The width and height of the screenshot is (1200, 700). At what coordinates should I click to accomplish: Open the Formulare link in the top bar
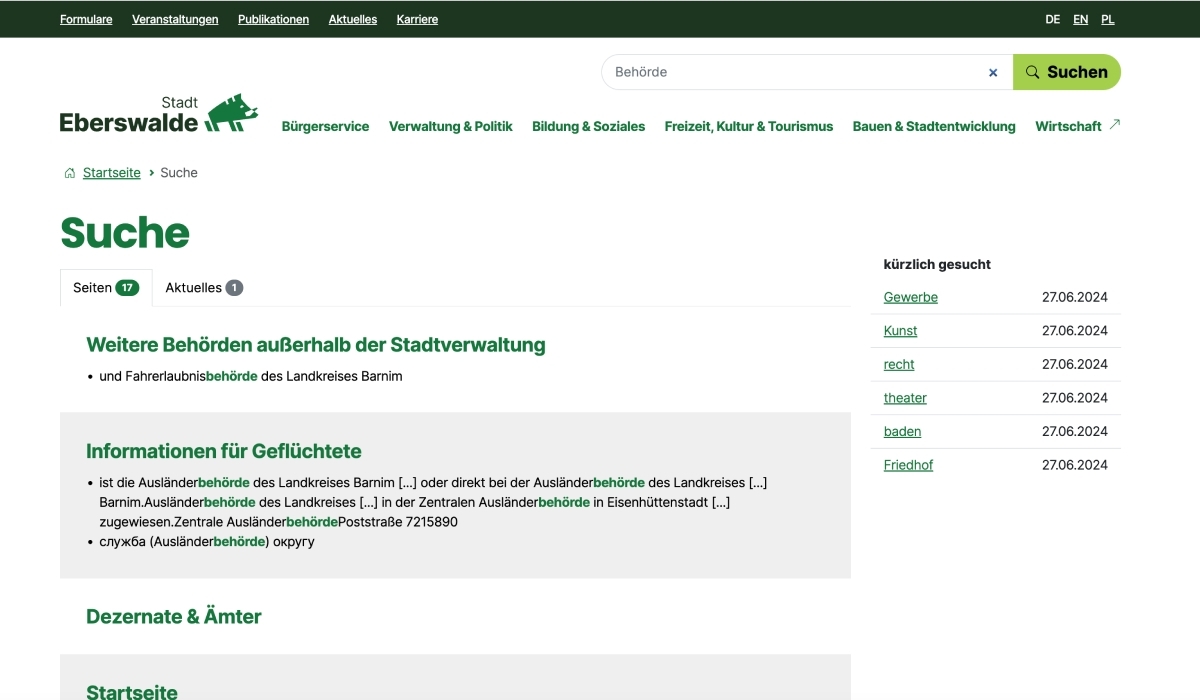(x=86, y=19)
